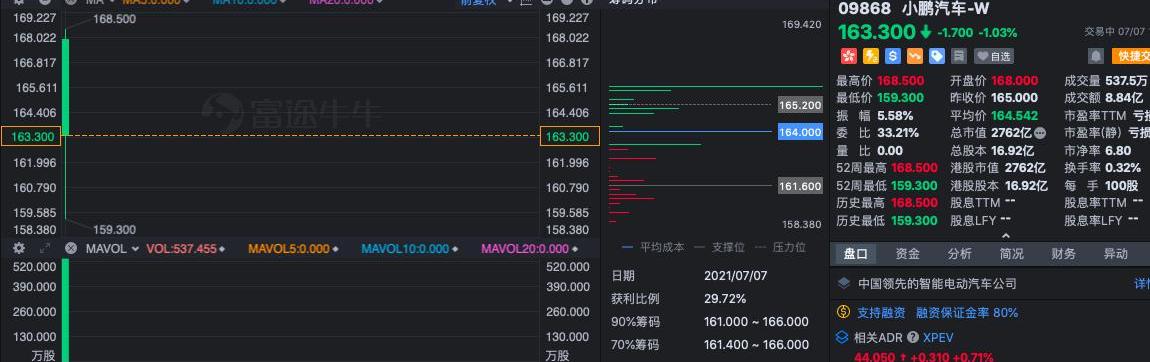Click the 昨收价 165.000 value

(x=1014, y=98)
